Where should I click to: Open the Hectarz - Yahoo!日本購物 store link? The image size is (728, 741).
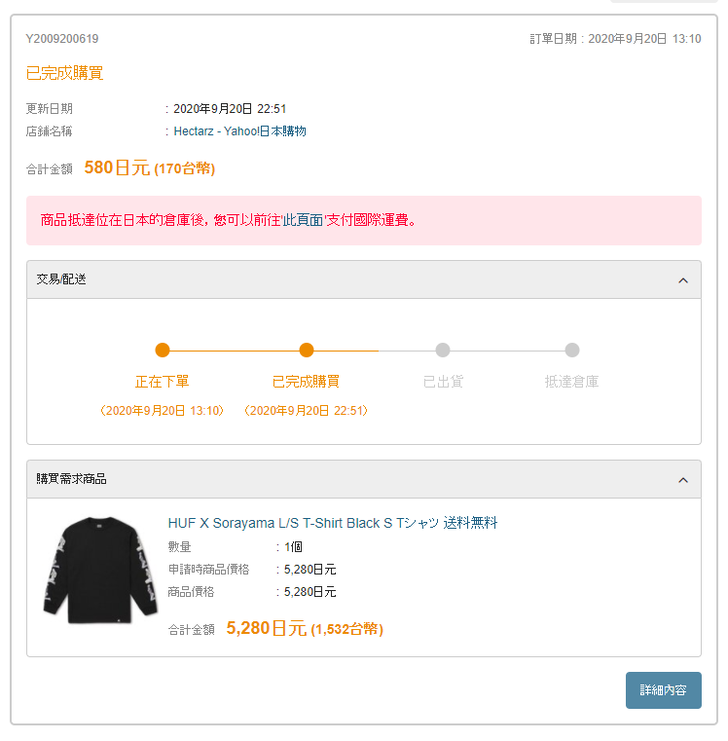240,131
